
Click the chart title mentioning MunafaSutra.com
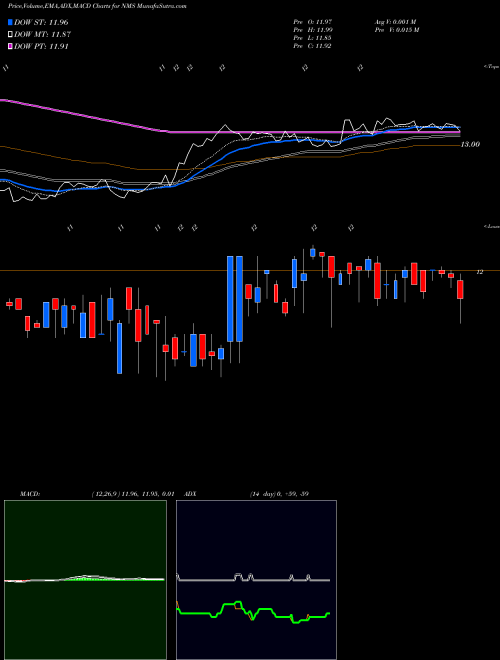(x=97, y=6)
